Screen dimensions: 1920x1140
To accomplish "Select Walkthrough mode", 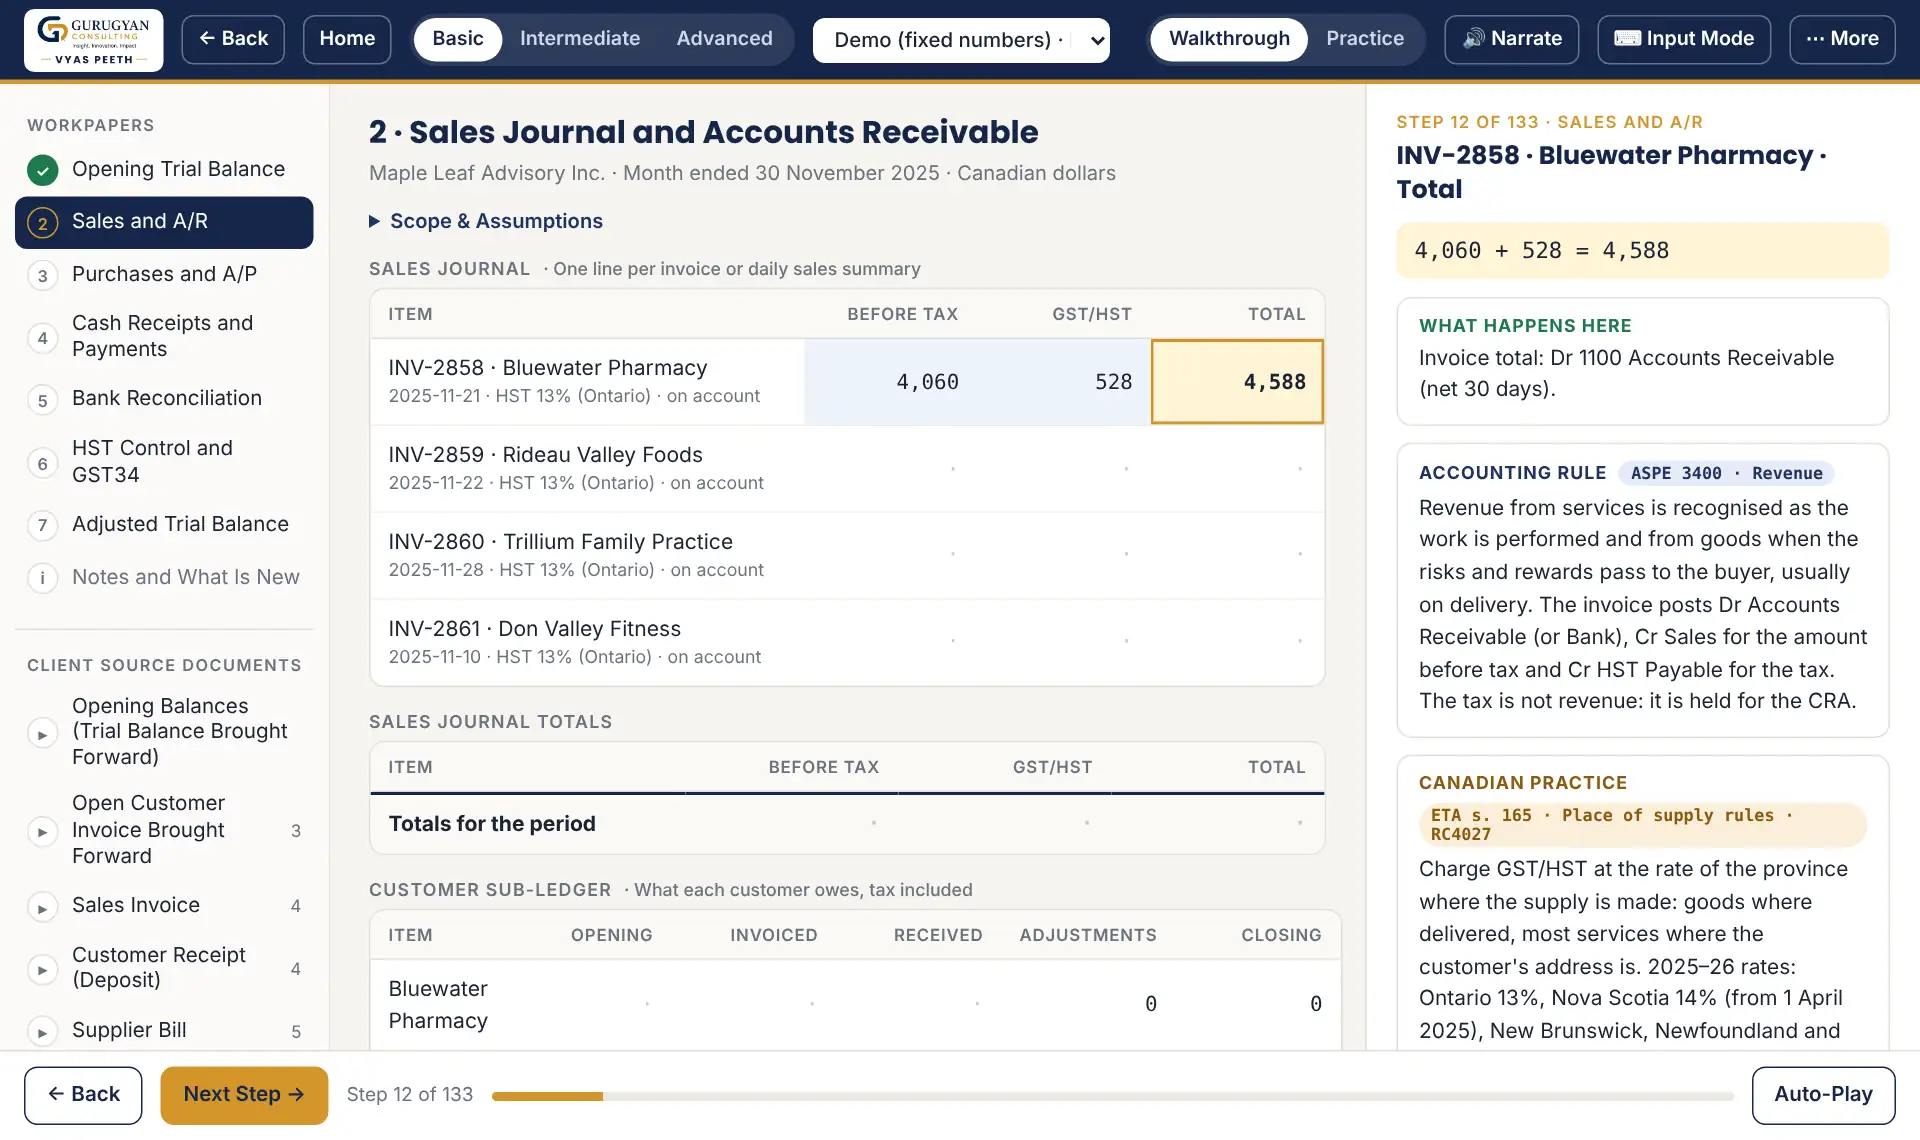I will point(1229,39).
